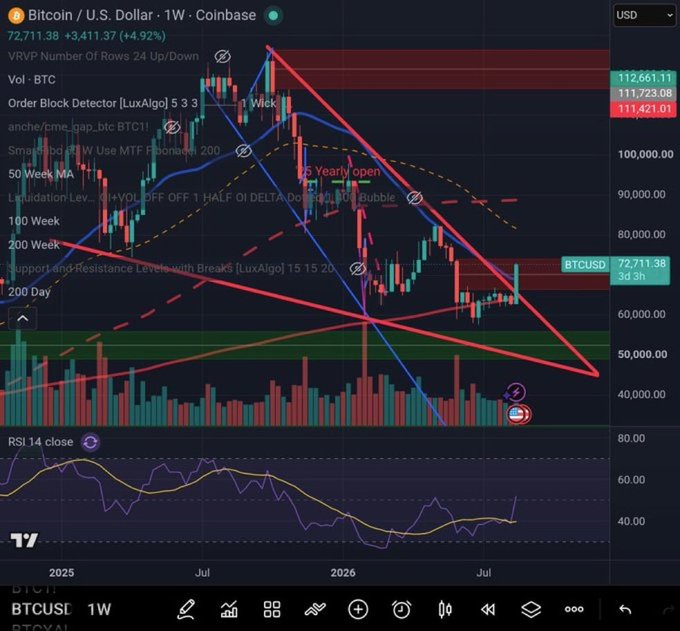The width and height of the screenshot is (680, 631).
Task: Open indicators icon in bottom toolbar
Action: 315,610
